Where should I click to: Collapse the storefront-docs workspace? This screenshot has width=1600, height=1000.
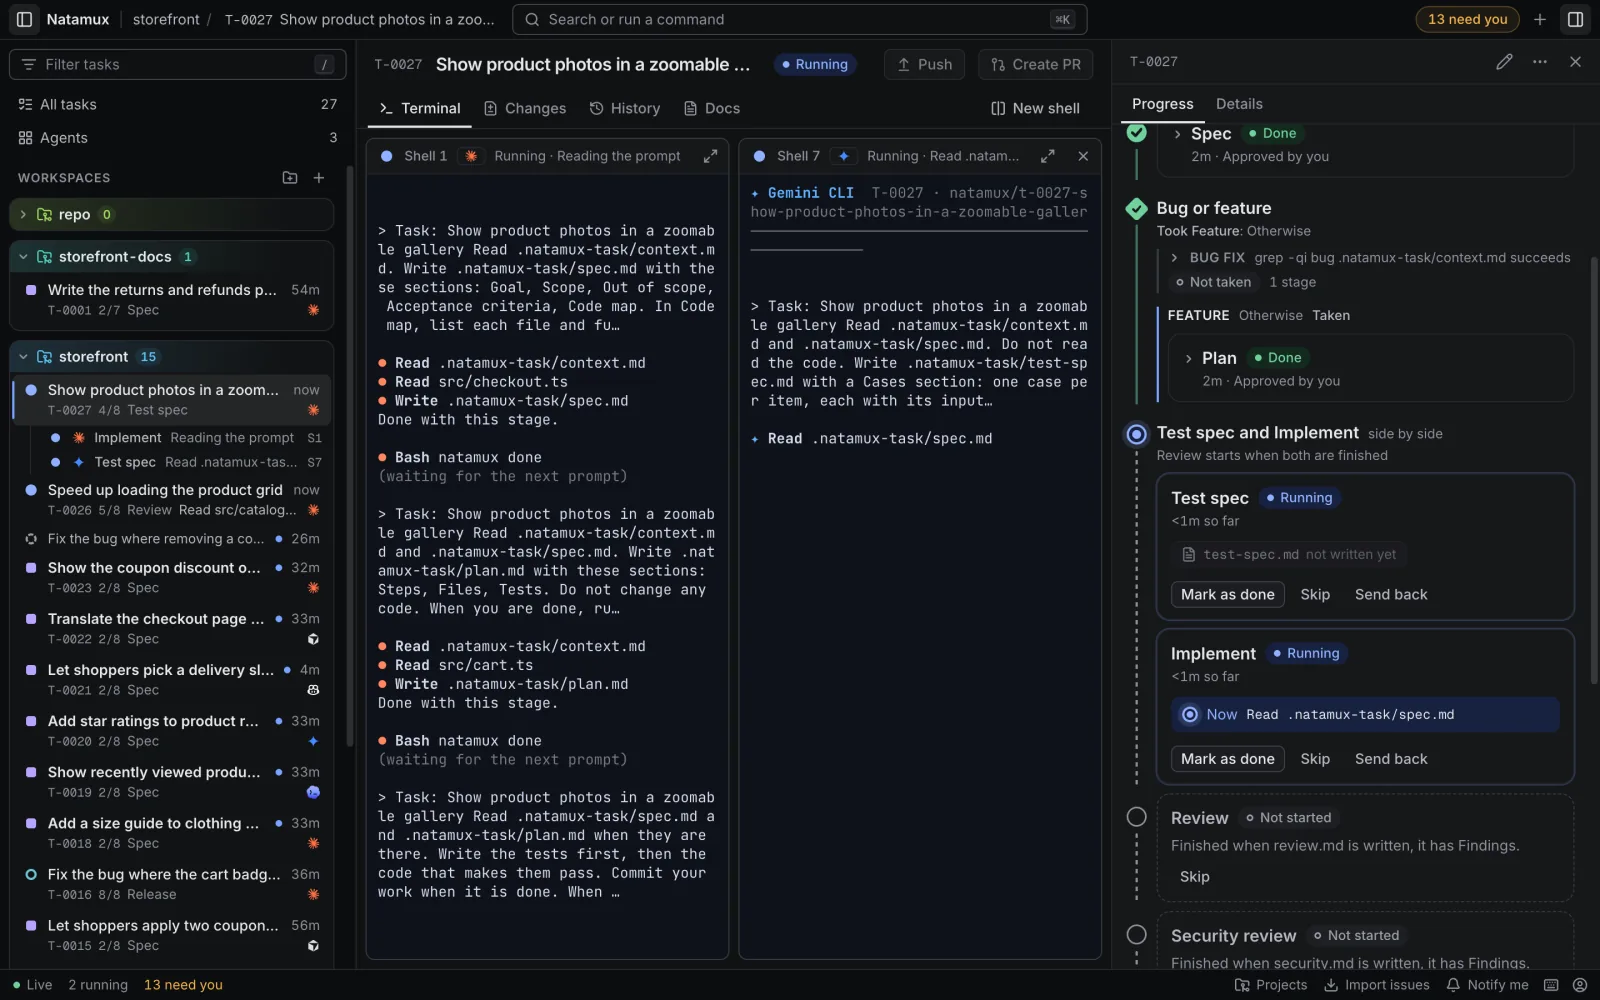(23, 257)
